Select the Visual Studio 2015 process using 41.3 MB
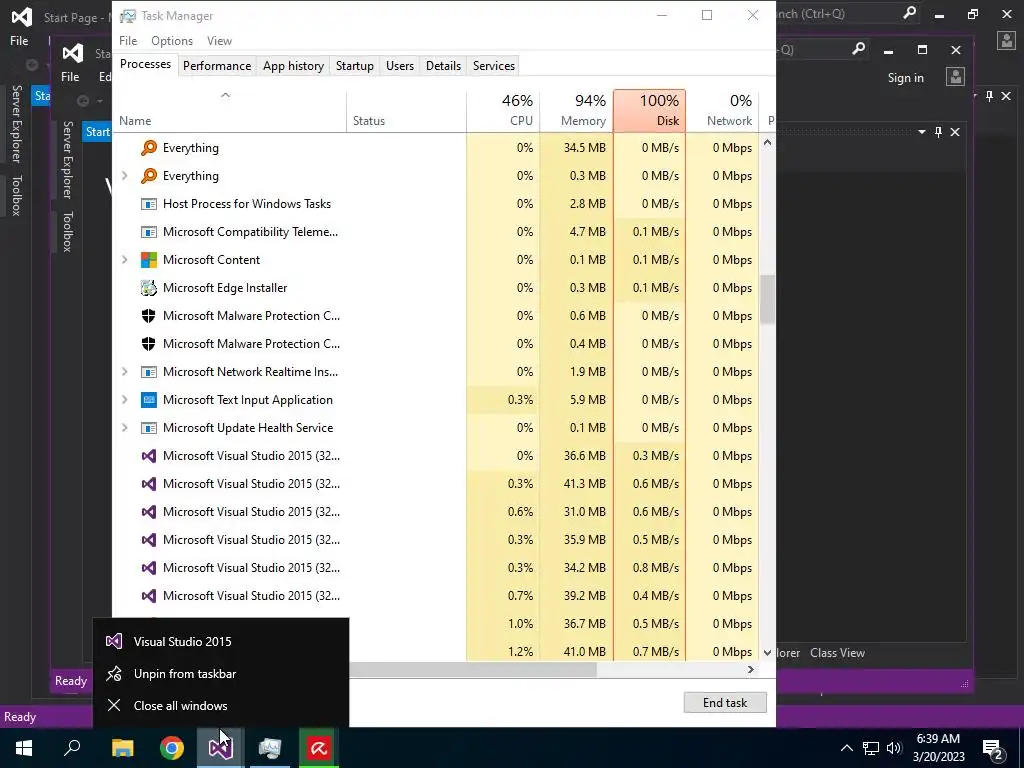Image resolution: width=1024 pixels, height=768 pixels. [436, 484]
